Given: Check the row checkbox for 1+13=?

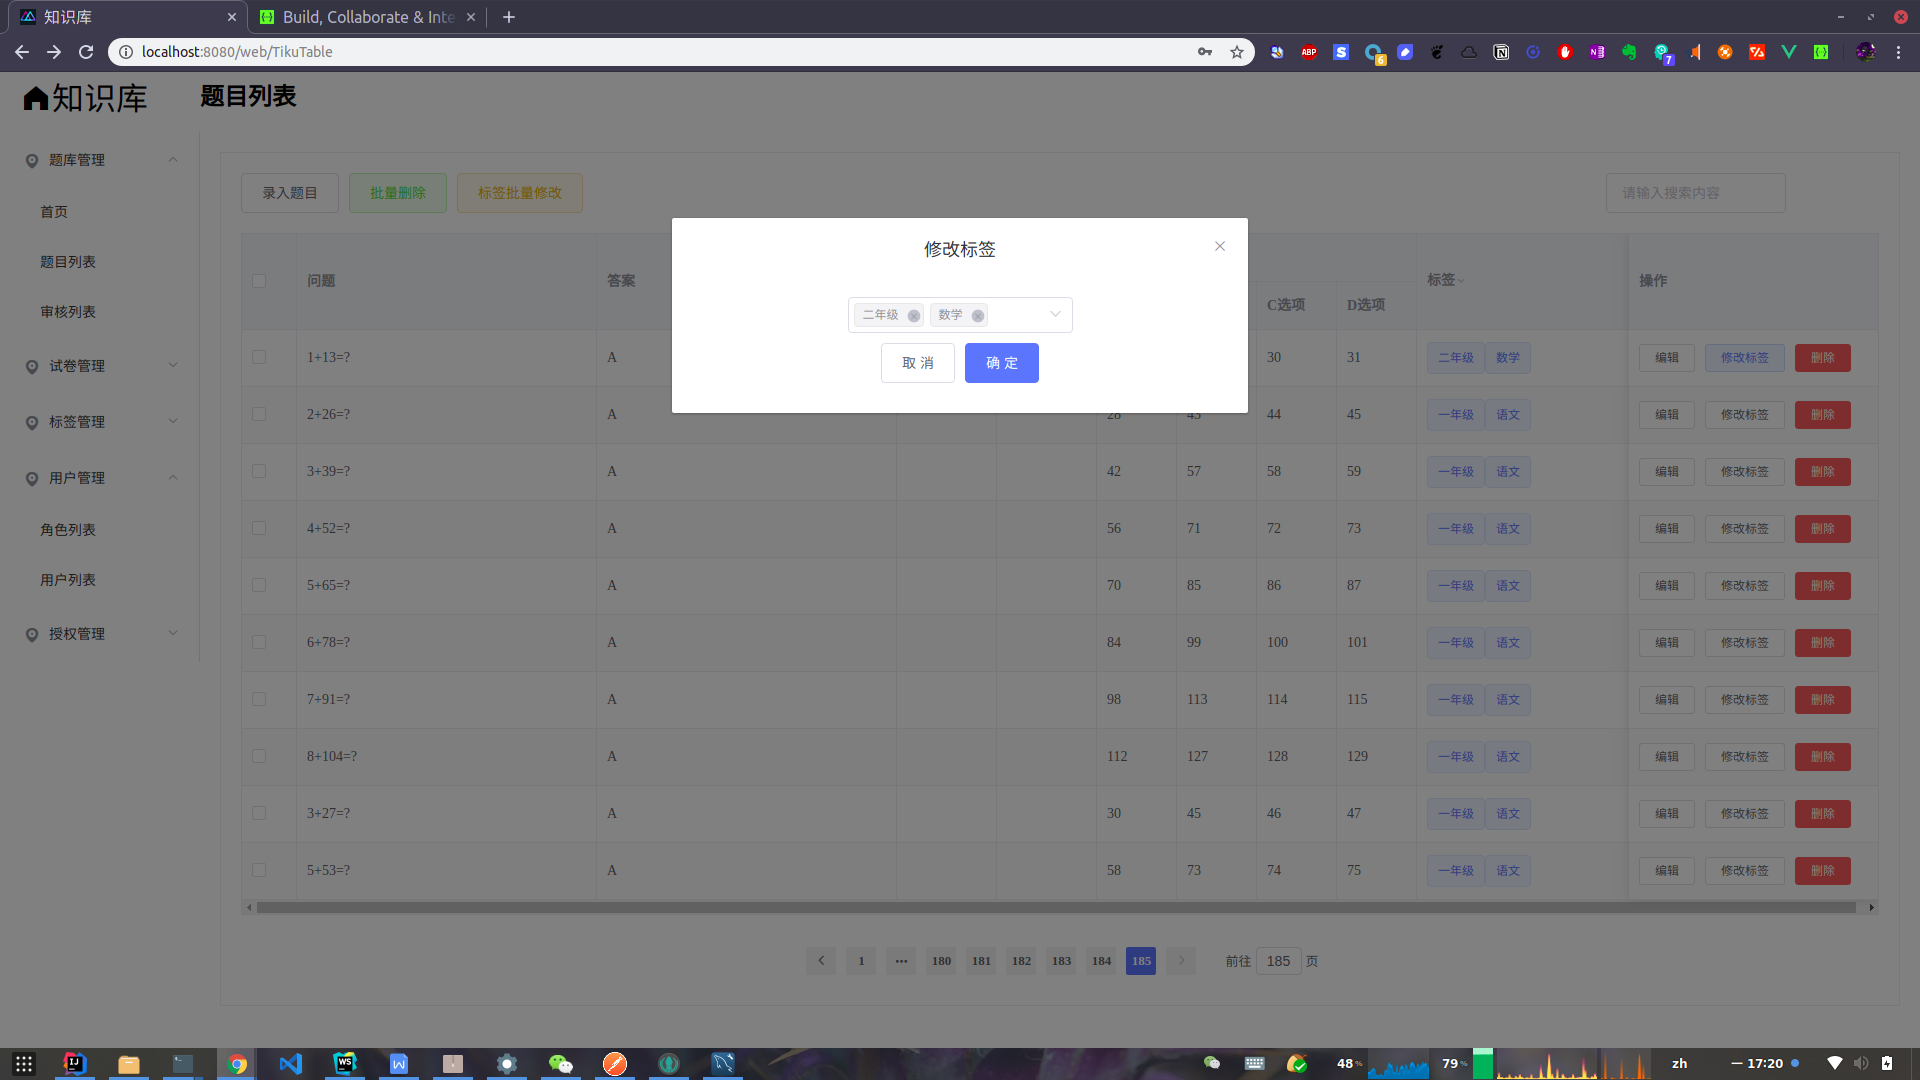Looking at the screenshot, I should 259,357.
